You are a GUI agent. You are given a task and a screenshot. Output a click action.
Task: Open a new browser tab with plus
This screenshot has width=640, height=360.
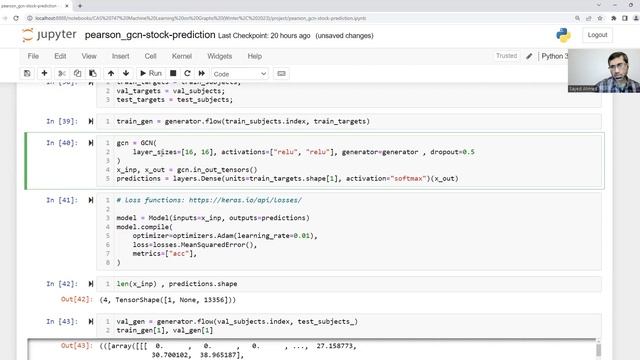pyautogui.click(x=80, y=6)
